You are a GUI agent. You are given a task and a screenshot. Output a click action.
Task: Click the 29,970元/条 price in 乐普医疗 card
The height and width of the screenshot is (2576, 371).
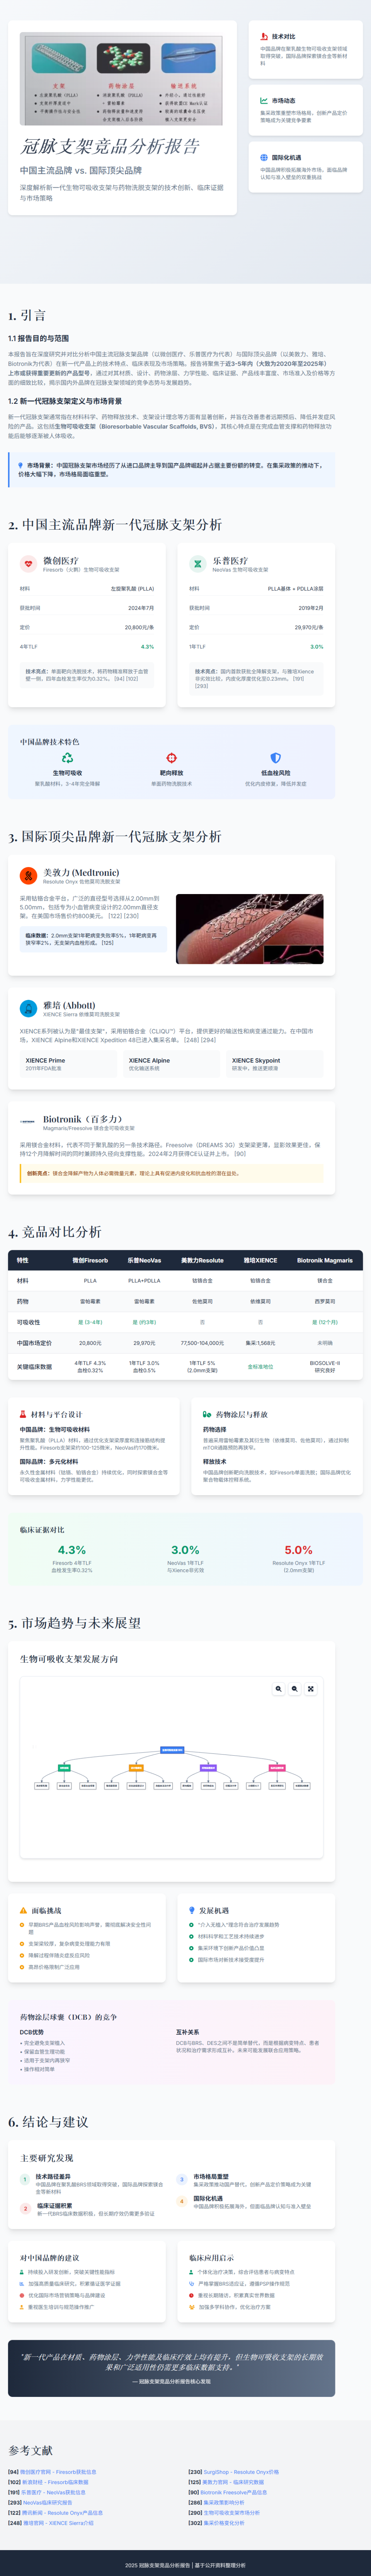tap(309, 628)
